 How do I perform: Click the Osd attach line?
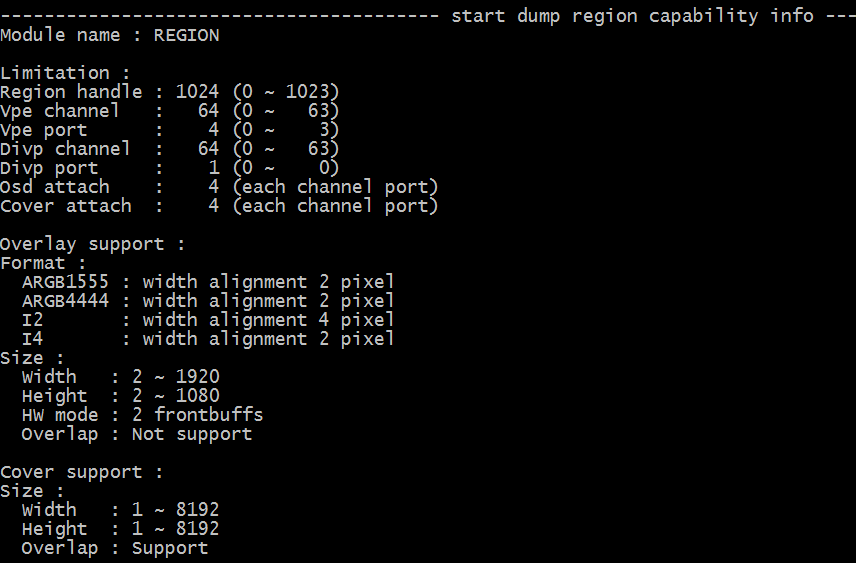click(219, 187)
